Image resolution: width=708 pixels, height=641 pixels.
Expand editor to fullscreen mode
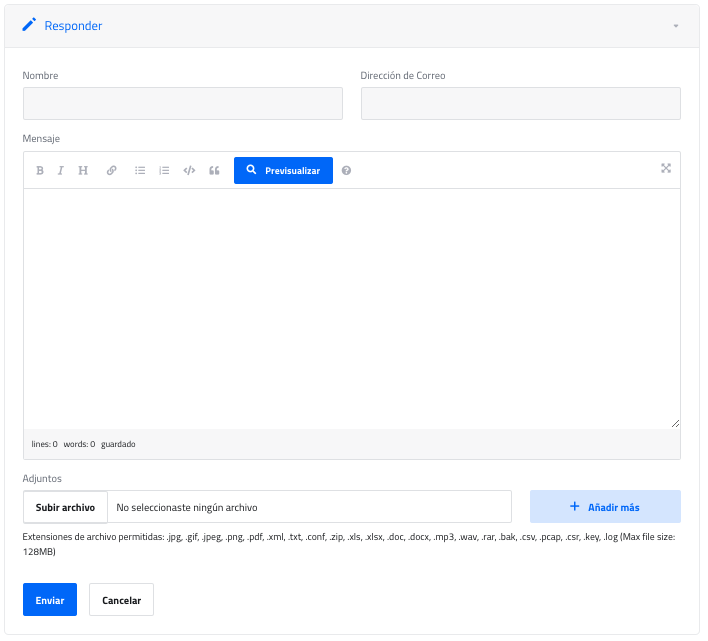coord(666,168)
